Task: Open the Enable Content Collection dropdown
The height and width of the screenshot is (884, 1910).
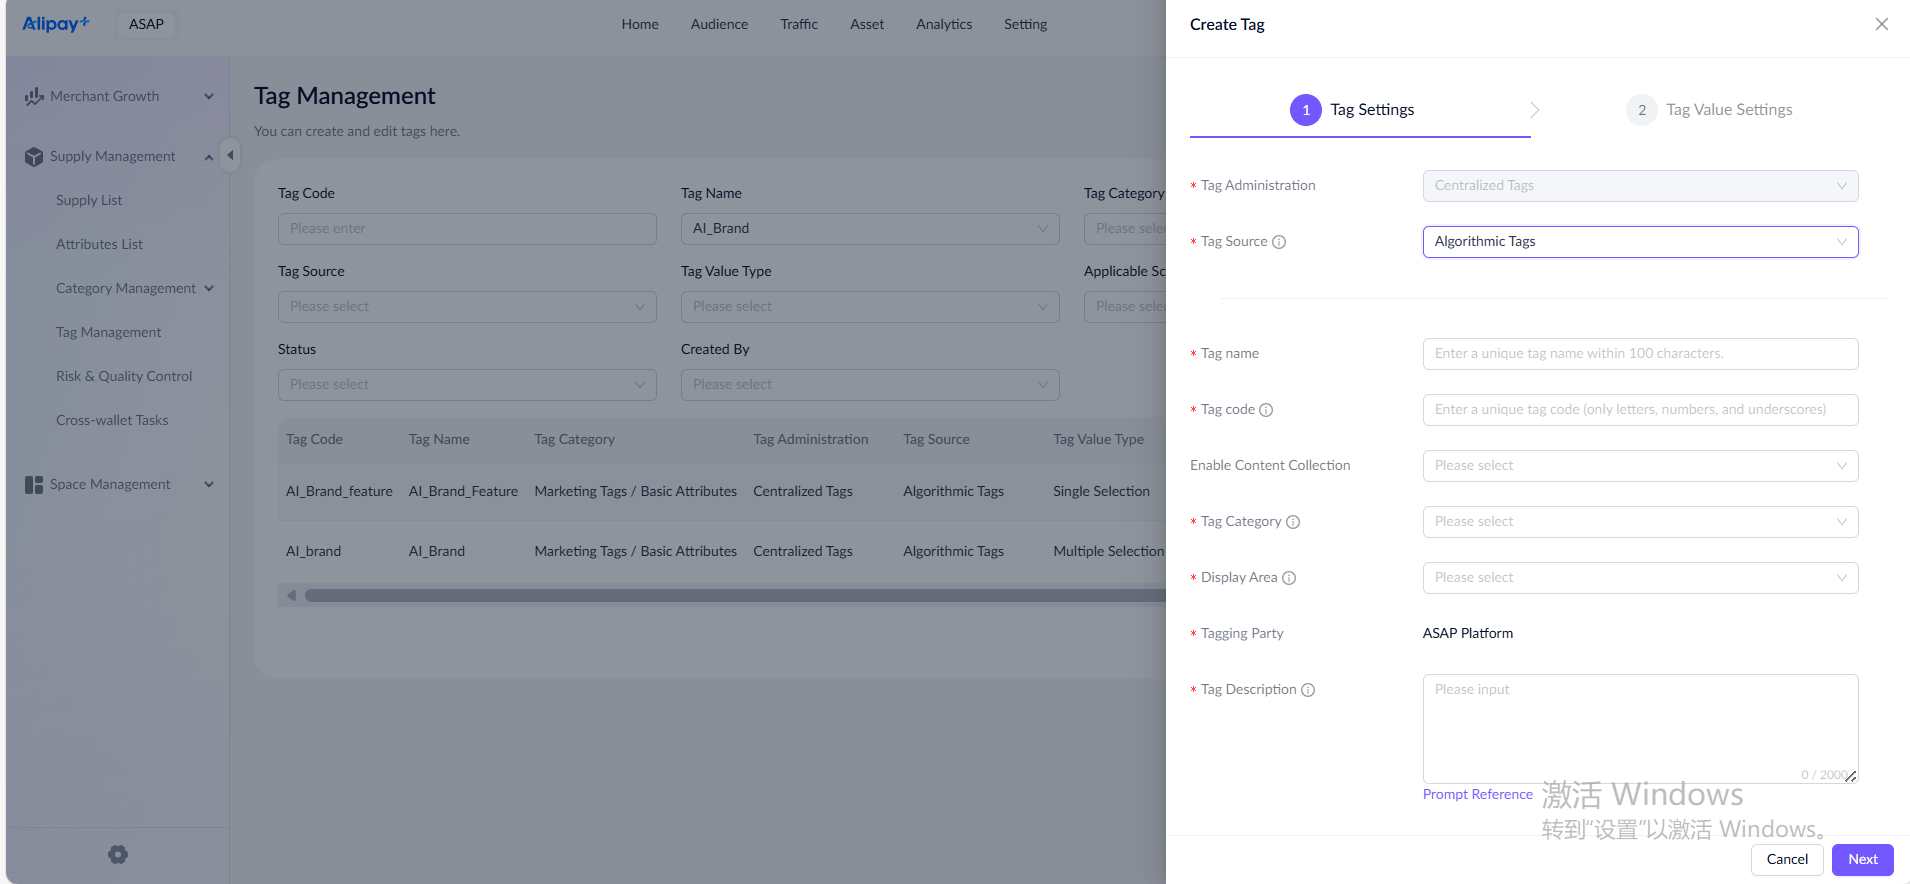Action: (1639, 466)
